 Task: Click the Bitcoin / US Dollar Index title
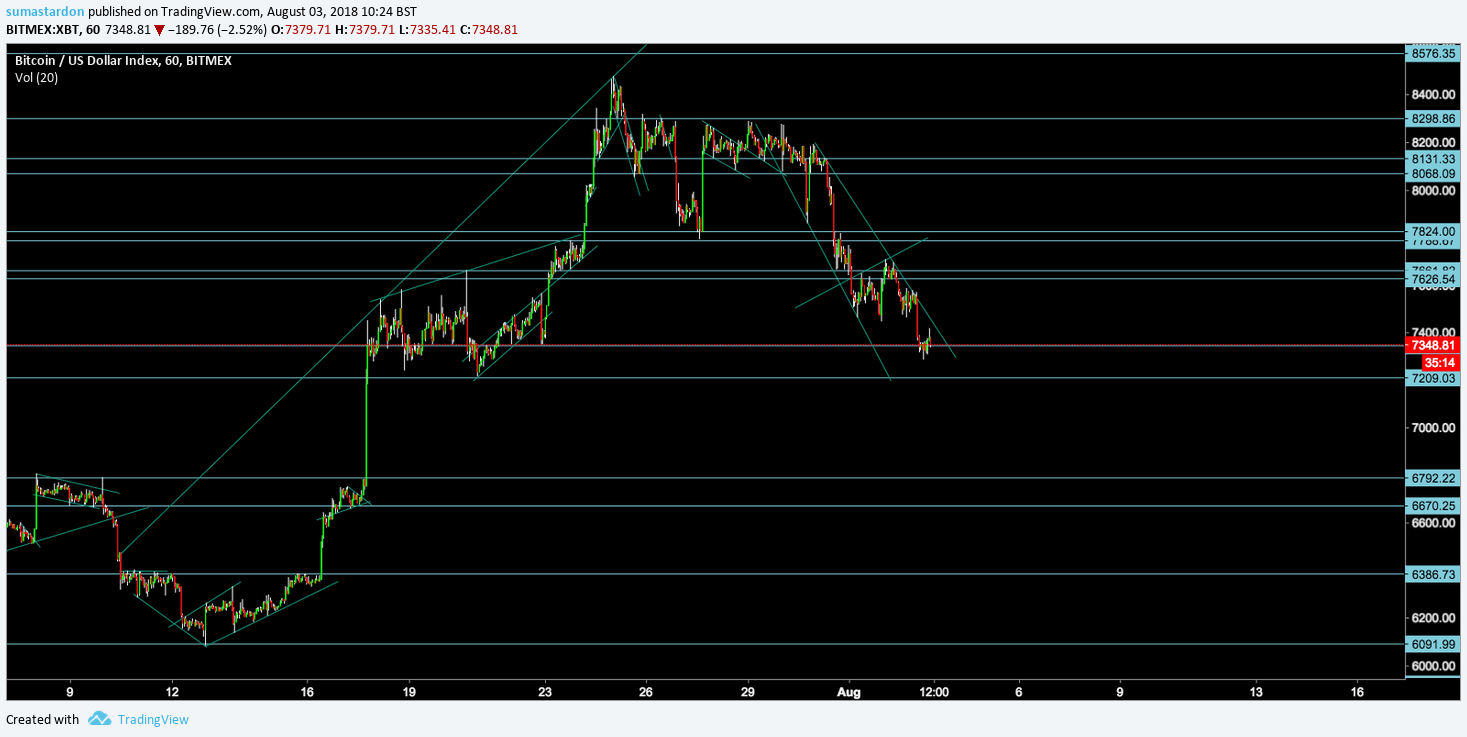point(123,61)
